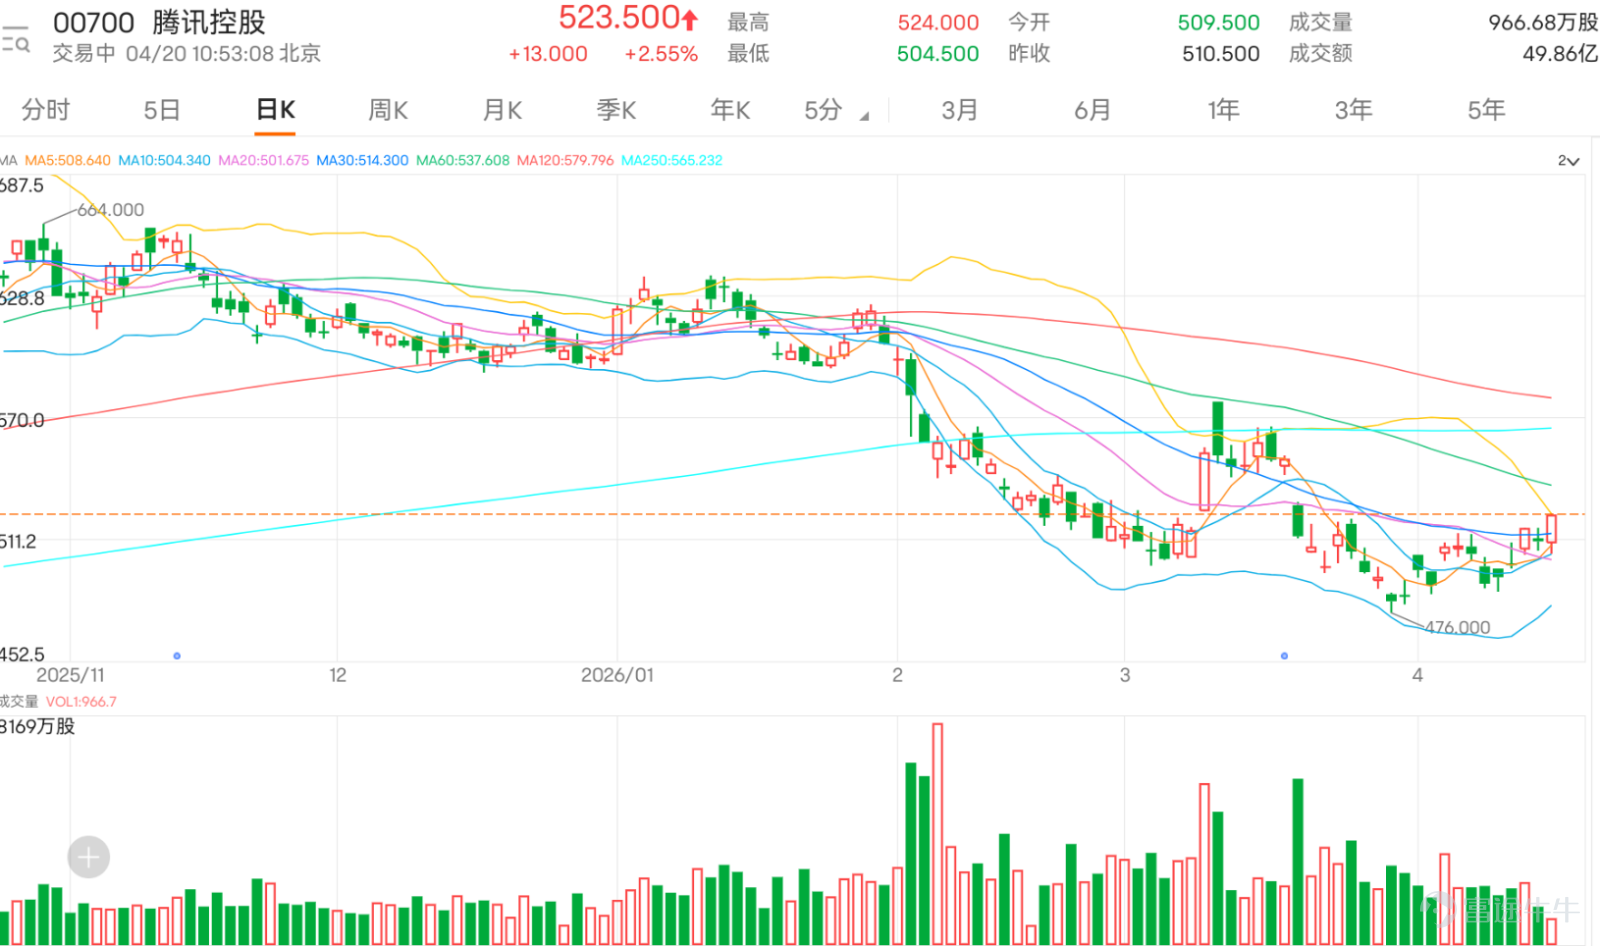Viewport: 1600px width, 946px height.
Task: Select the 日K daily candlestick tab
Action: (275, 109)
